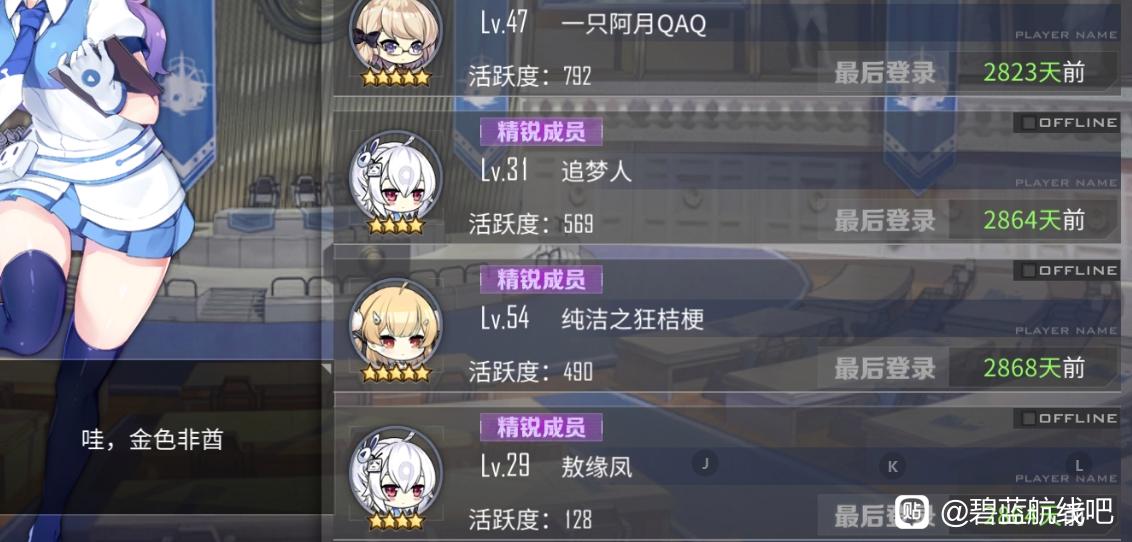This screenshot has width=1132, height=542.
Task: Tap the secretary's dialogue 哇，金色非酋
Action: (x=152, y=440)
